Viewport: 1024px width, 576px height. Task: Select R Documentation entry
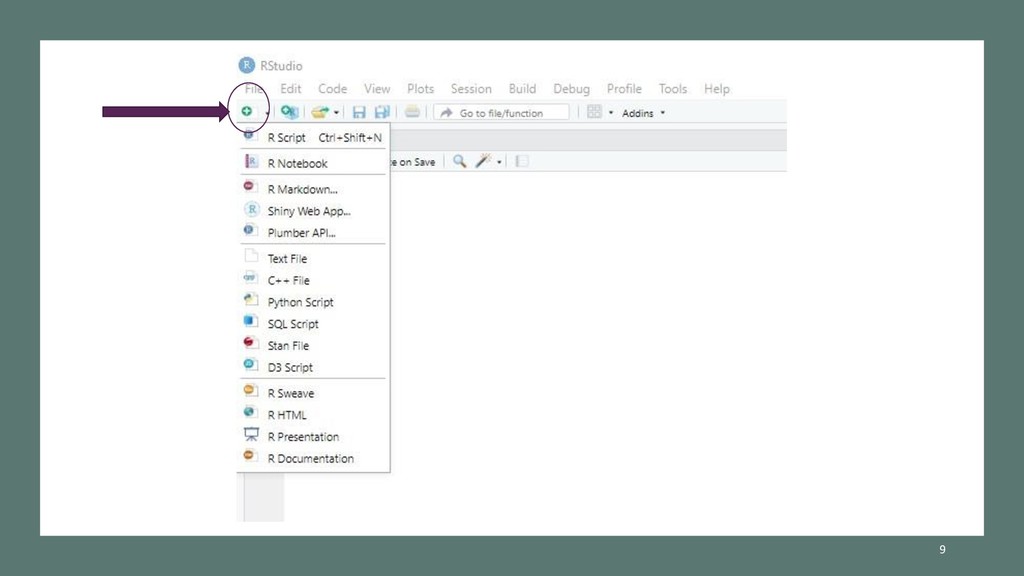pos(314,458)
